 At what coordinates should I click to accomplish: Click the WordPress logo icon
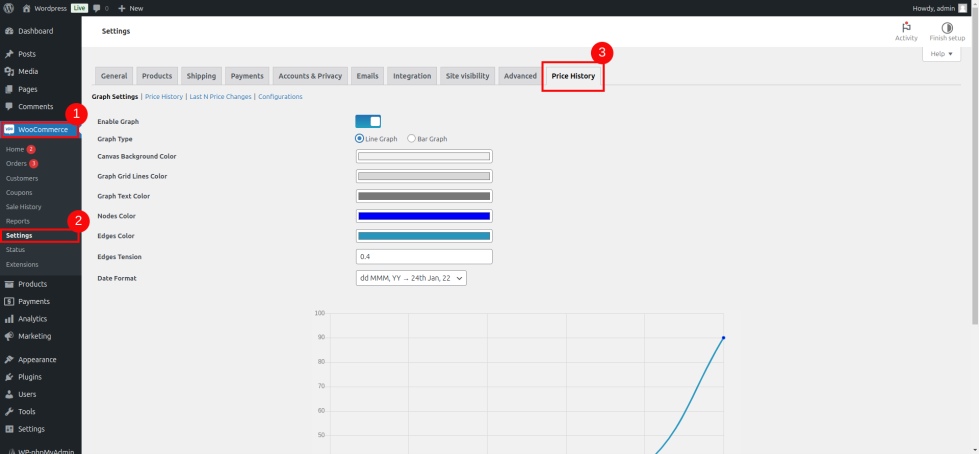[9, 7]
